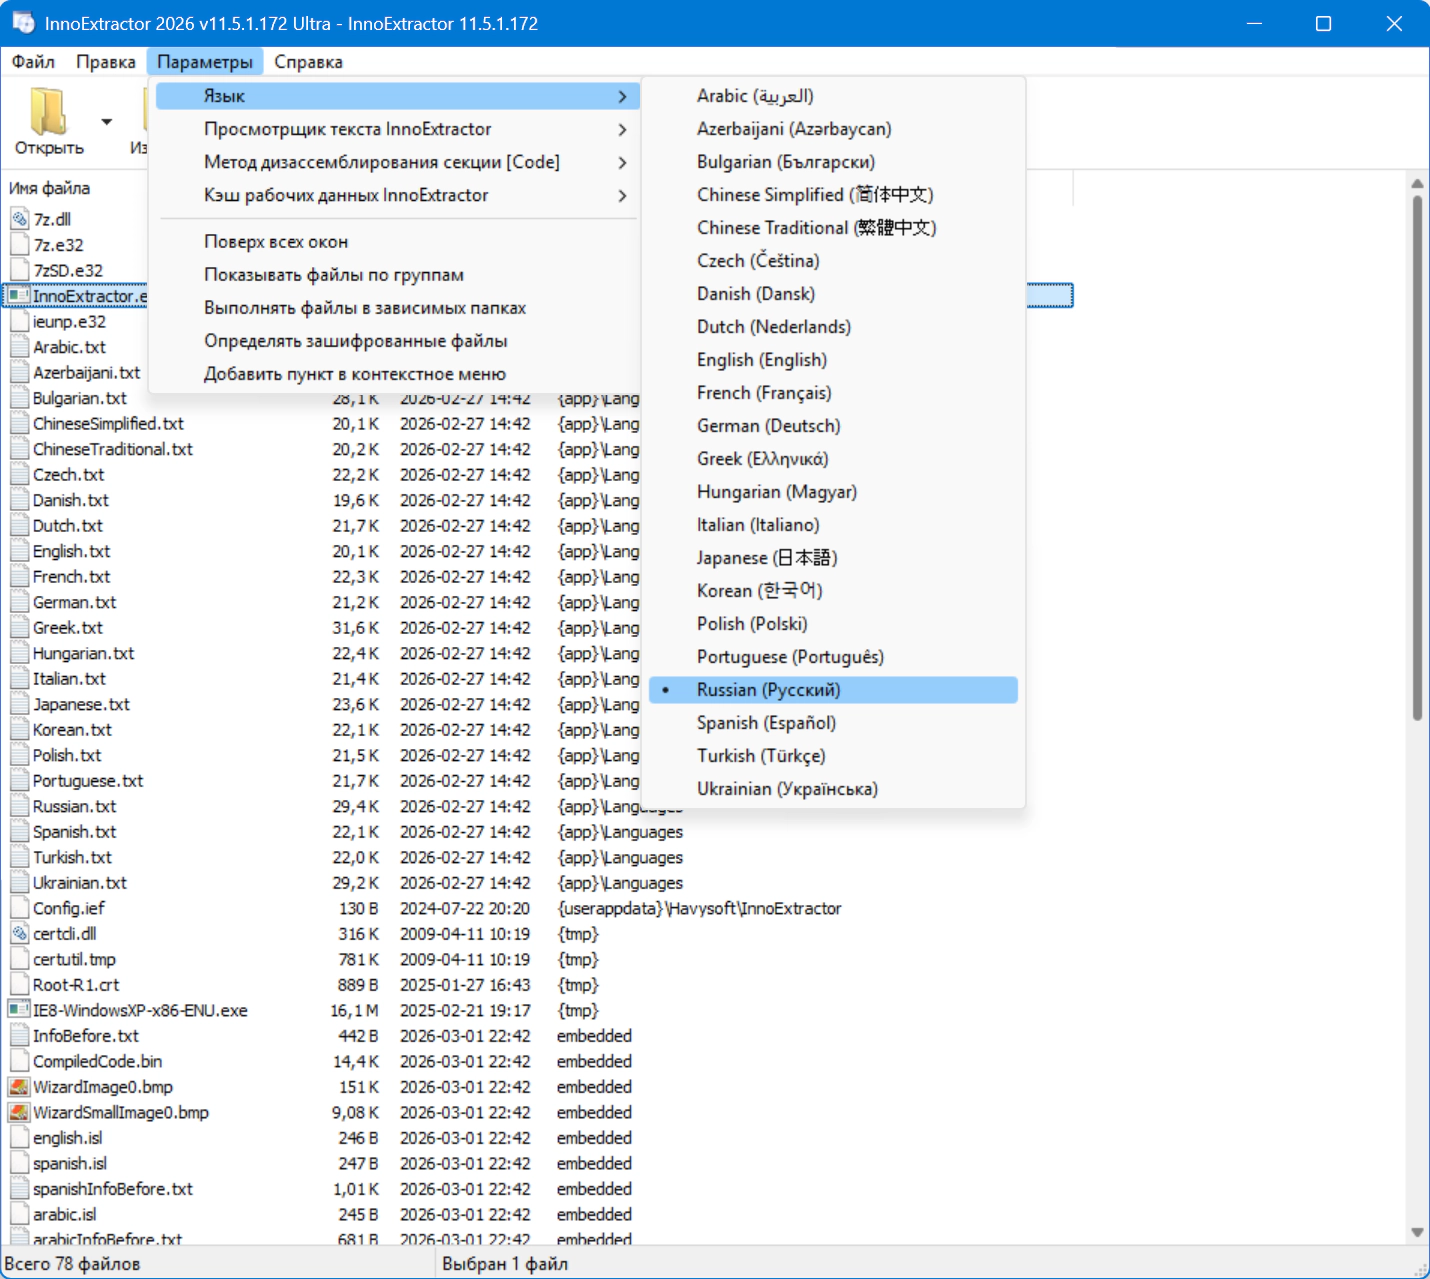
Task: Click the IE8-WindowsXP-x86-ENU.exe file icon
Action: tap(18, 1011)
